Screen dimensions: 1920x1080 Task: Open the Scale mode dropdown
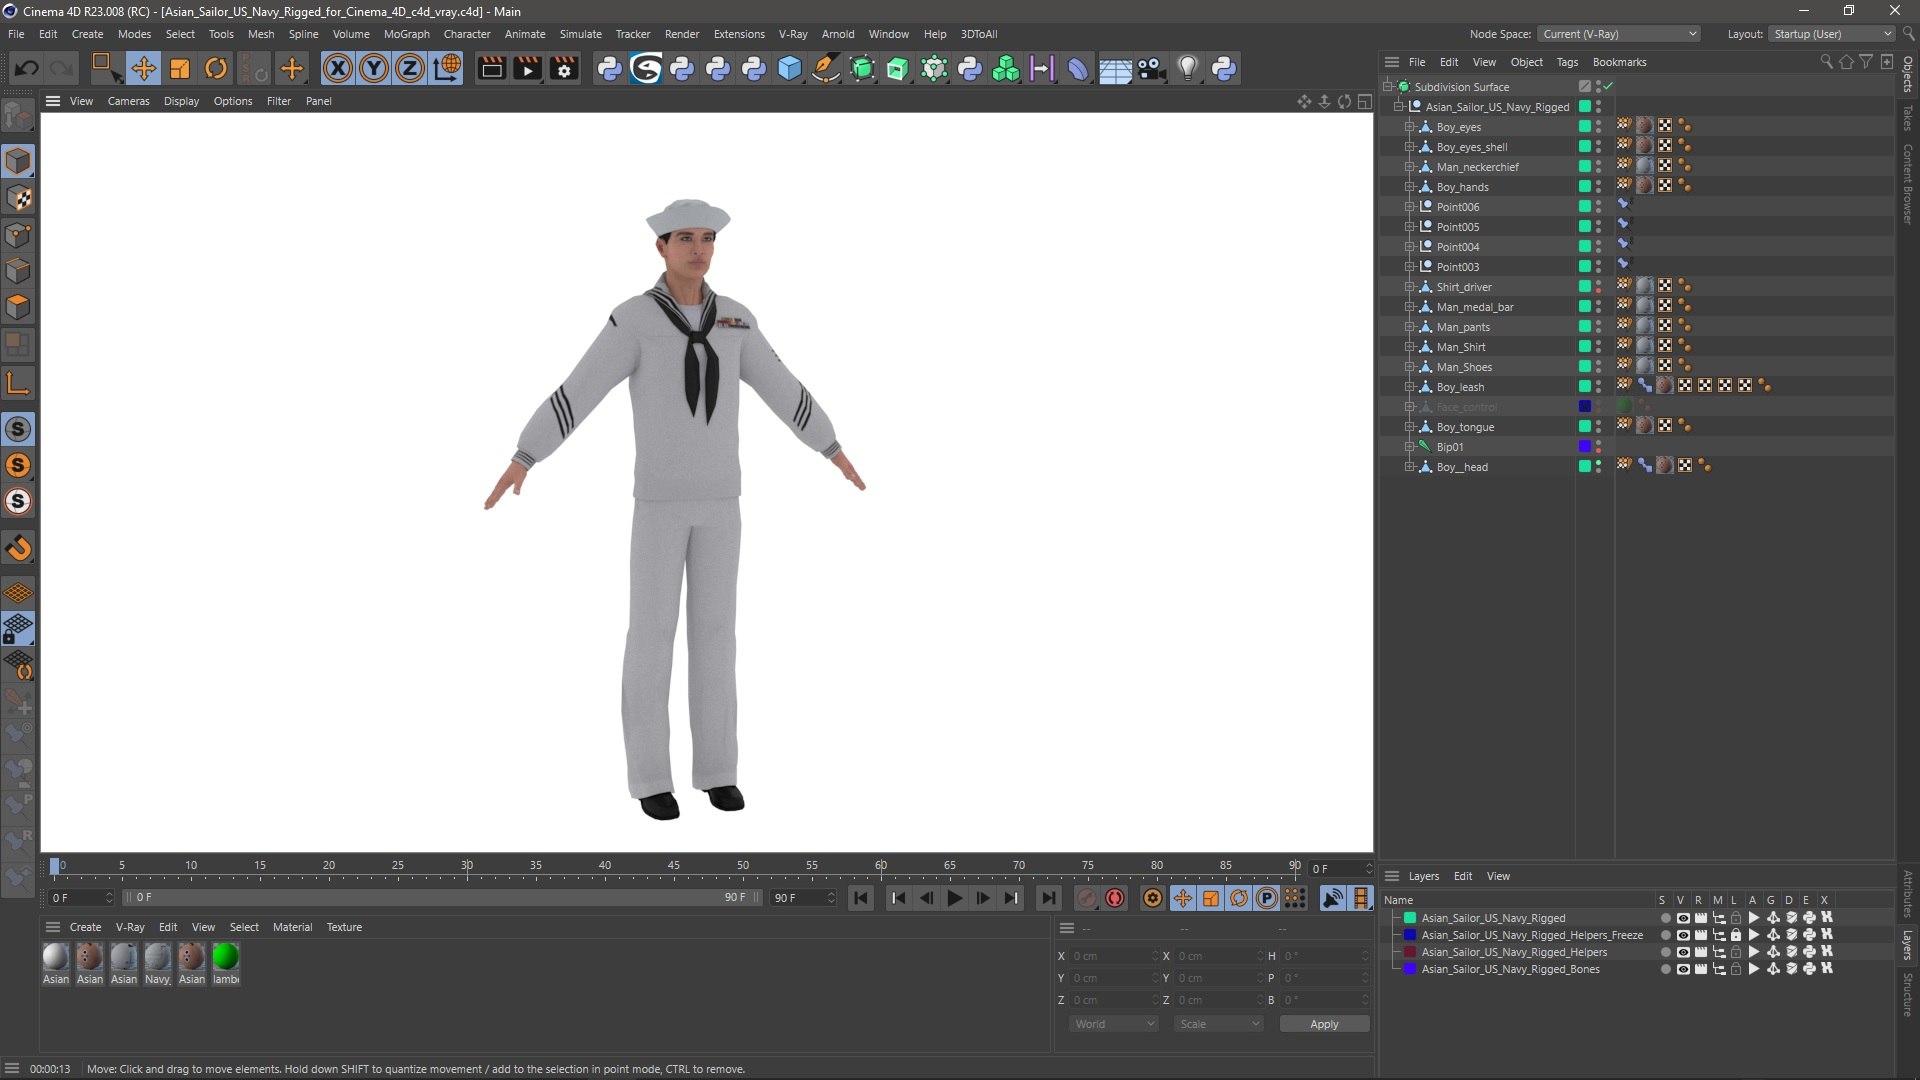click(1219, 1024)
